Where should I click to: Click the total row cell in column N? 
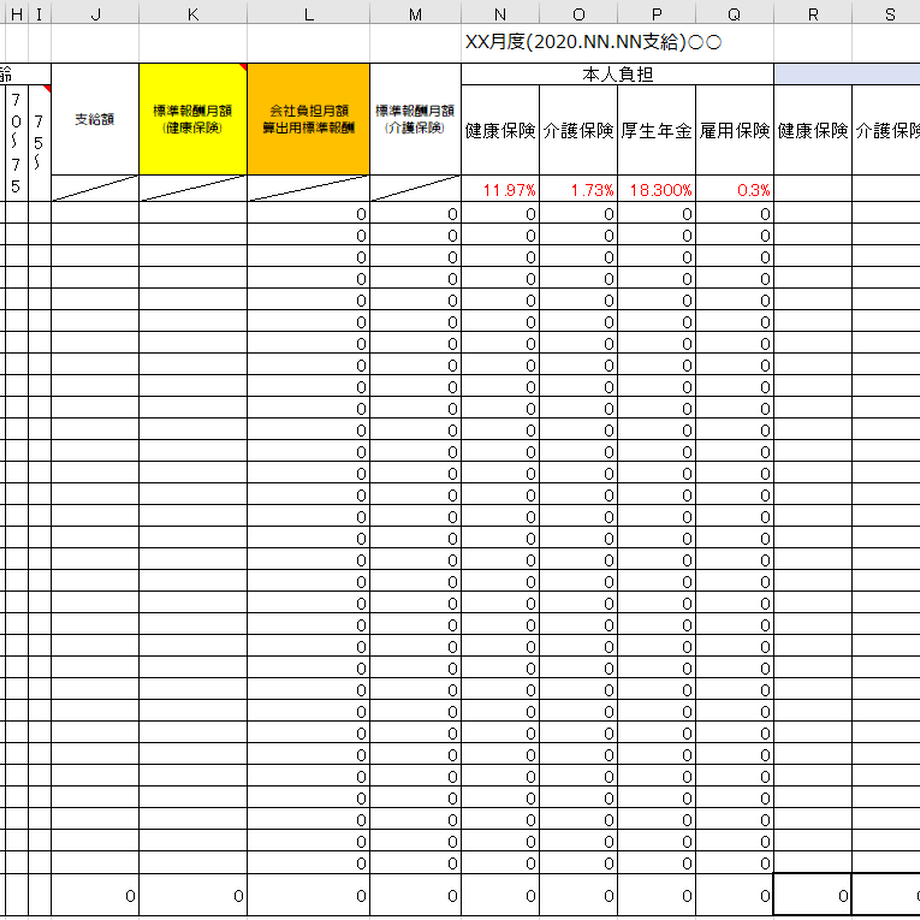coord(500,895)
